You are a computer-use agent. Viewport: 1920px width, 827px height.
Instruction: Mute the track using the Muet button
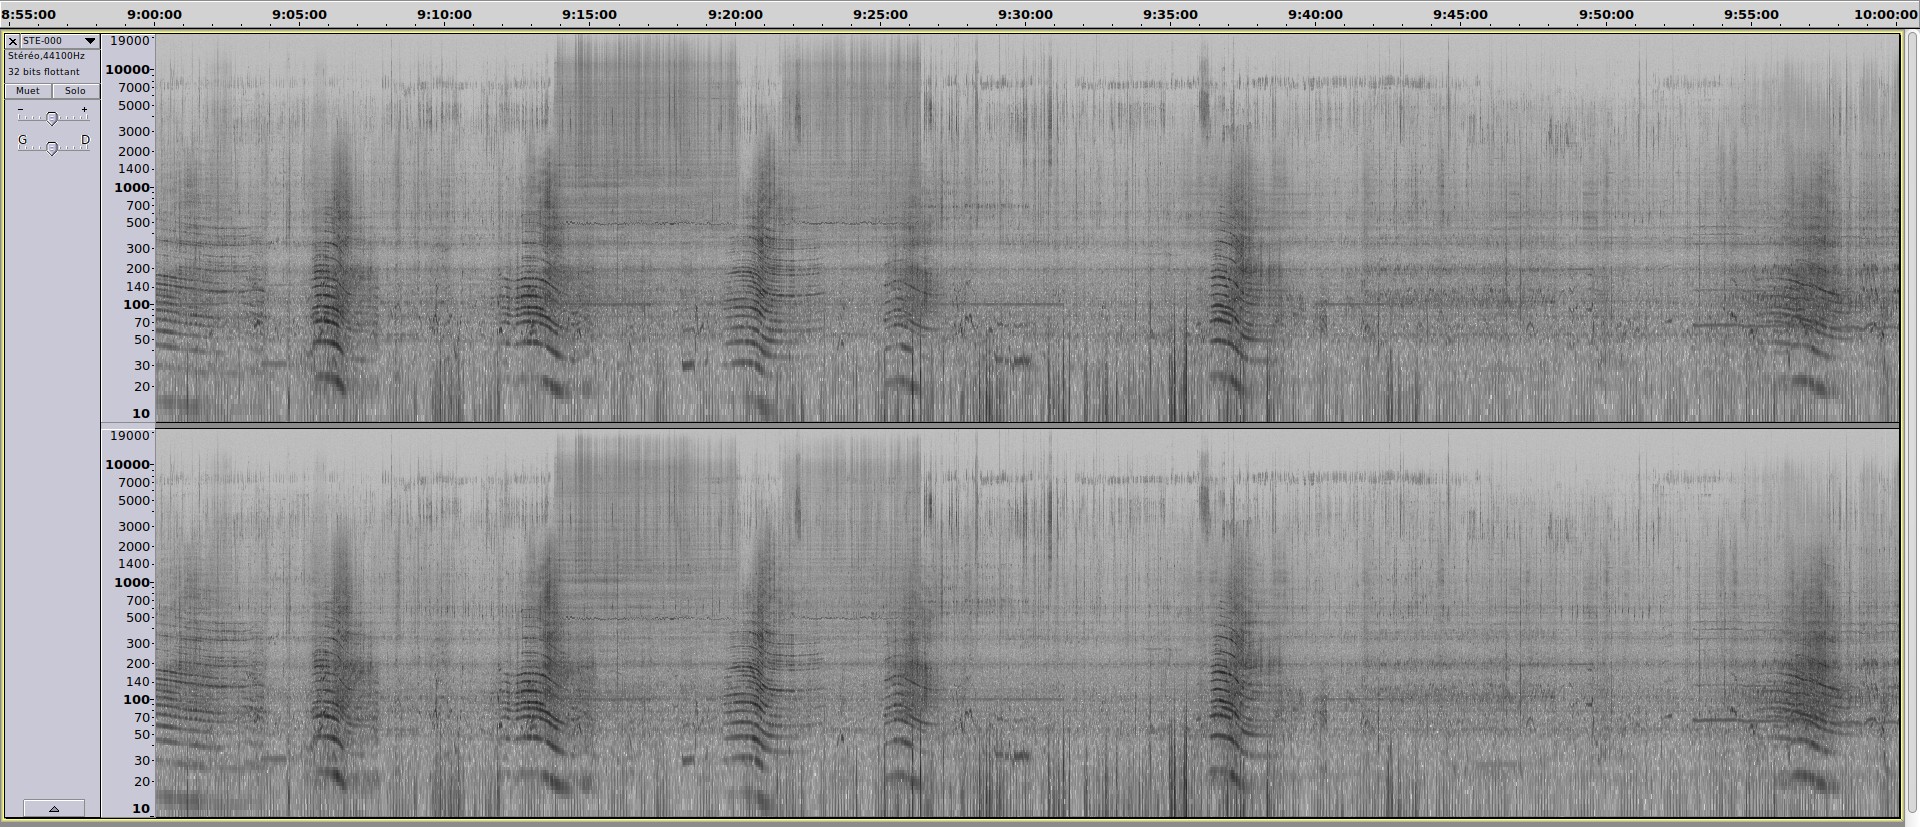click(28, 91)
